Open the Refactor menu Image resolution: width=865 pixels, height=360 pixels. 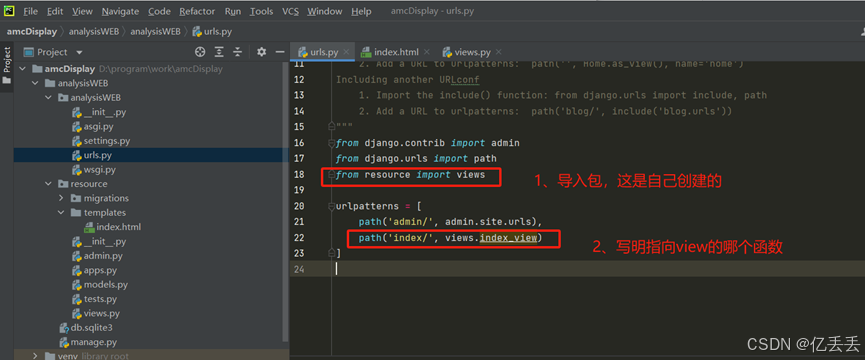(x=197, y=11)
